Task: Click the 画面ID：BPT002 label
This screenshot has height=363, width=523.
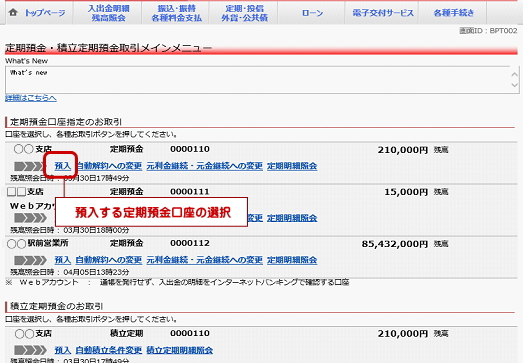Action: click(488, 31)
